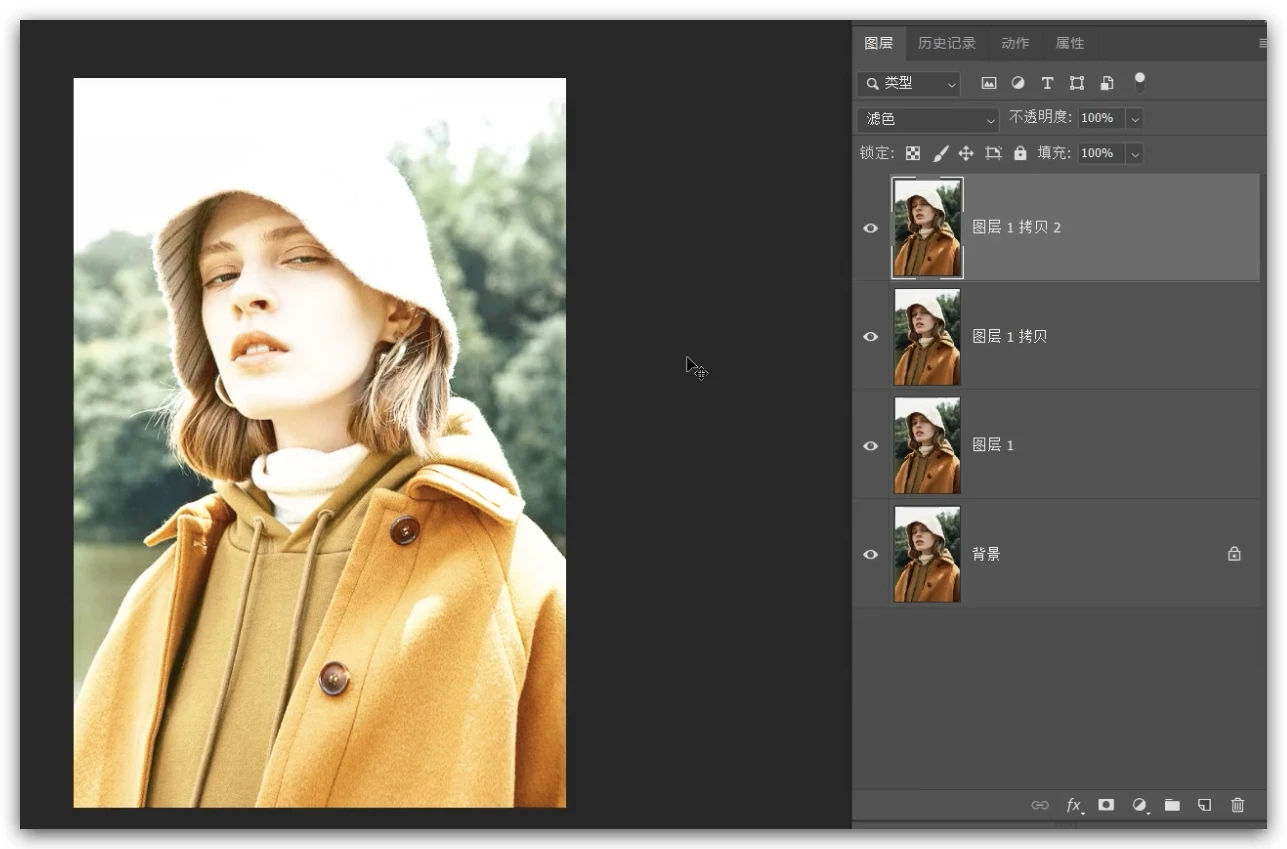Viewport: 1287px width, 849px height.
Task: Open the 动作 tab
Action: click(x=1015, y=43)
